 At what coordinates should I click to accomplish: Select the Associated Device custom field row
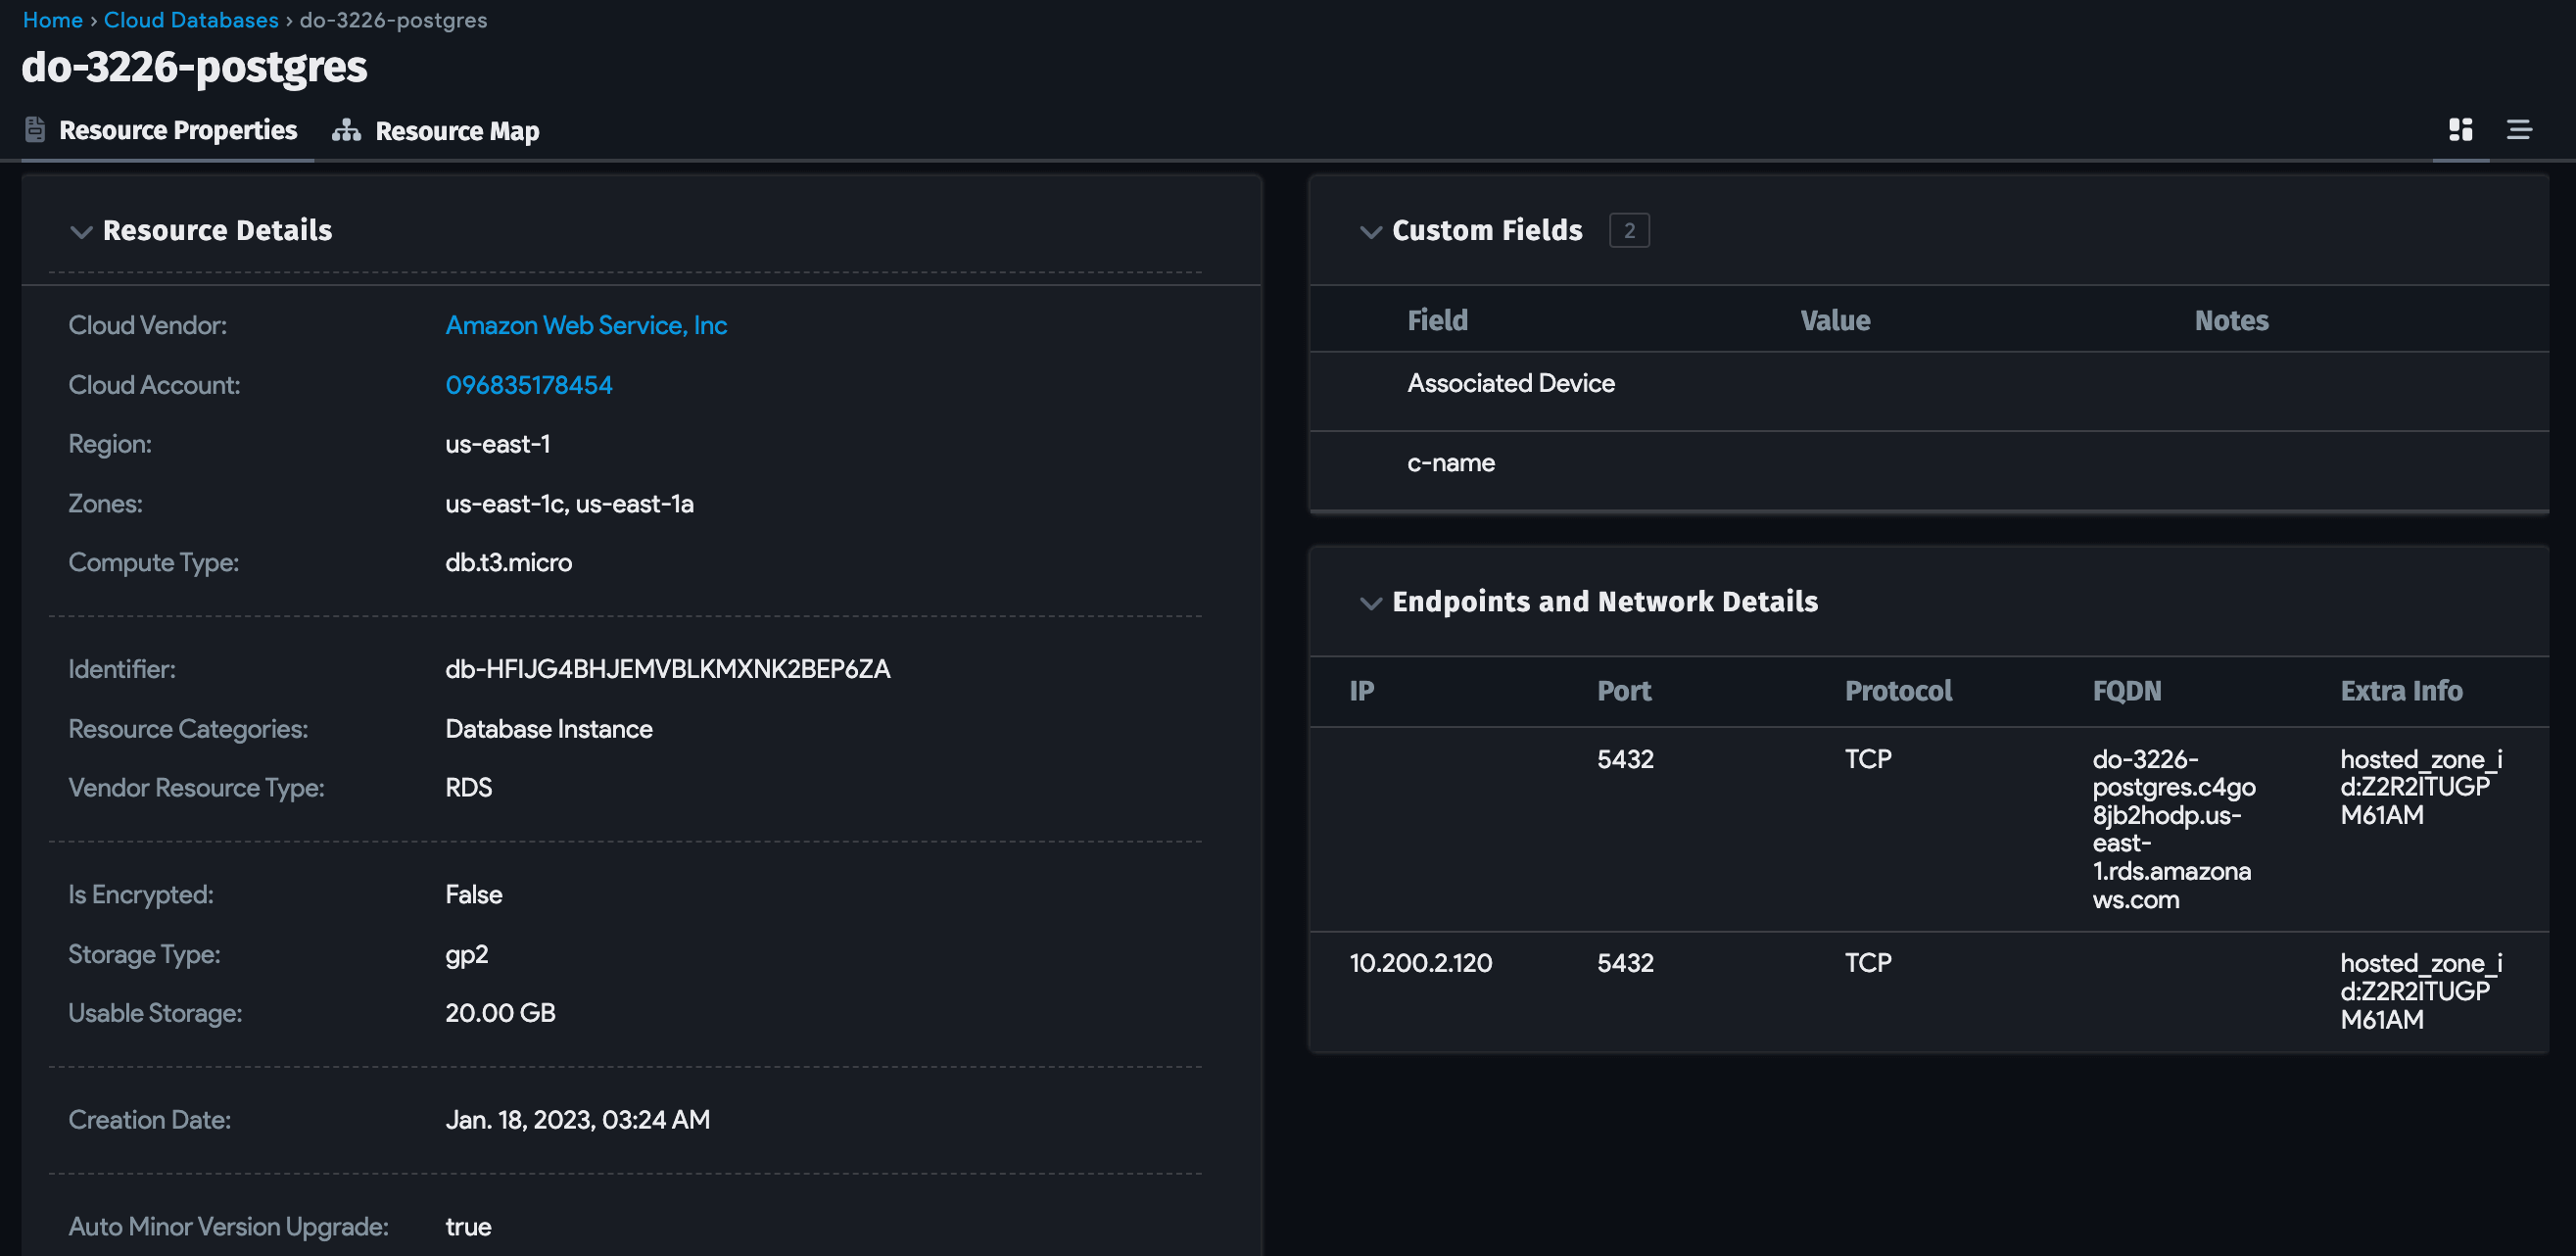coord(1510,384)
